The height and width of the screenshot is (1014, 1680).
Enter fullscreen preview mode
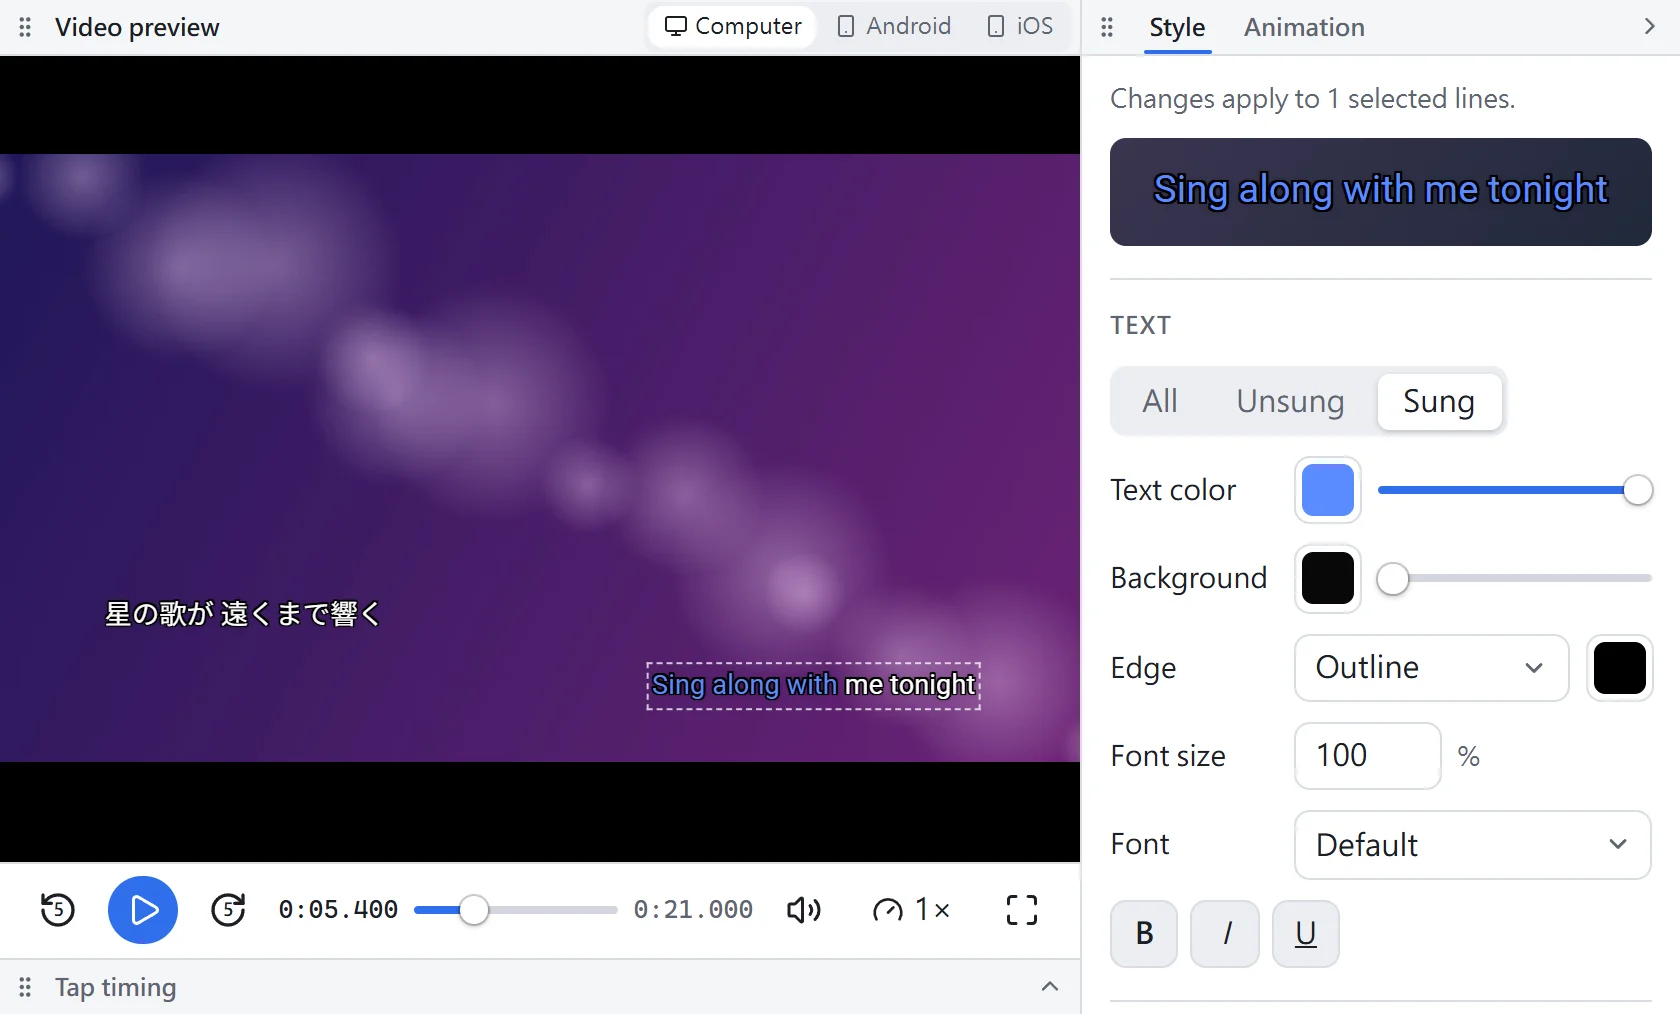pyautogui.click(x=1021, y=910)
